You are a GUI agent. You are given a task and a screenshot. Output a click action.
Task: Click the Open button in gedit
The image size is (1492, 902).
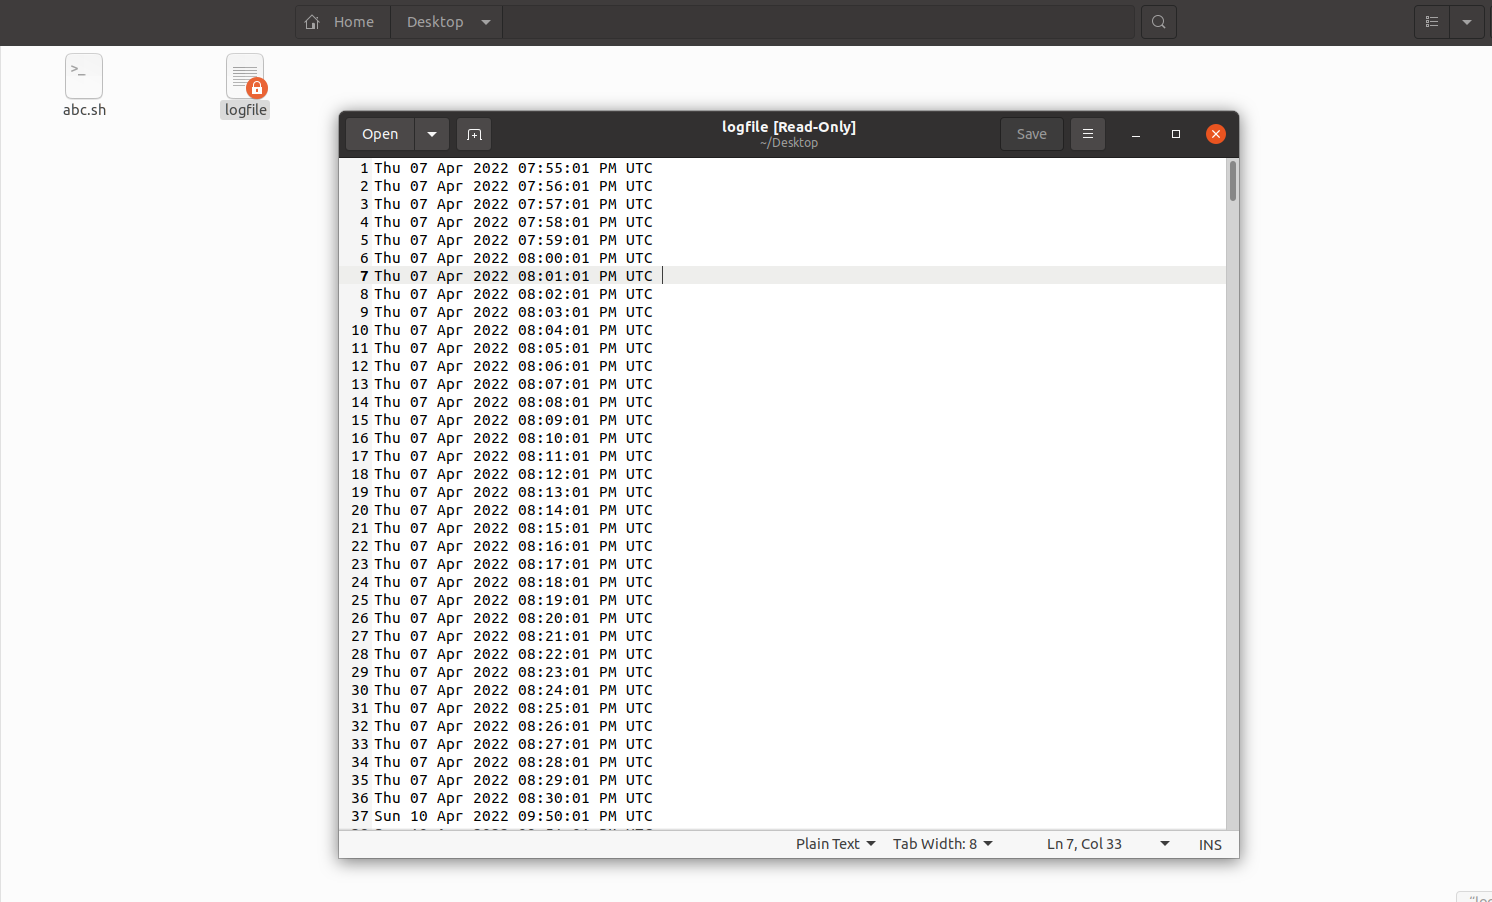[x=380, y=134]
